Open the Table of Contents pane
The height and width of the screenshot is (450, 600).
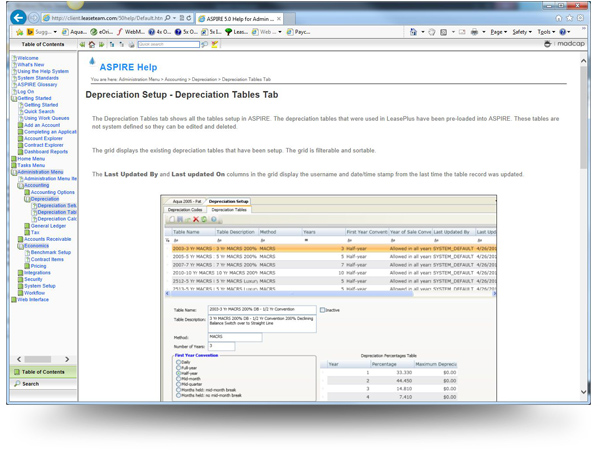43,372
